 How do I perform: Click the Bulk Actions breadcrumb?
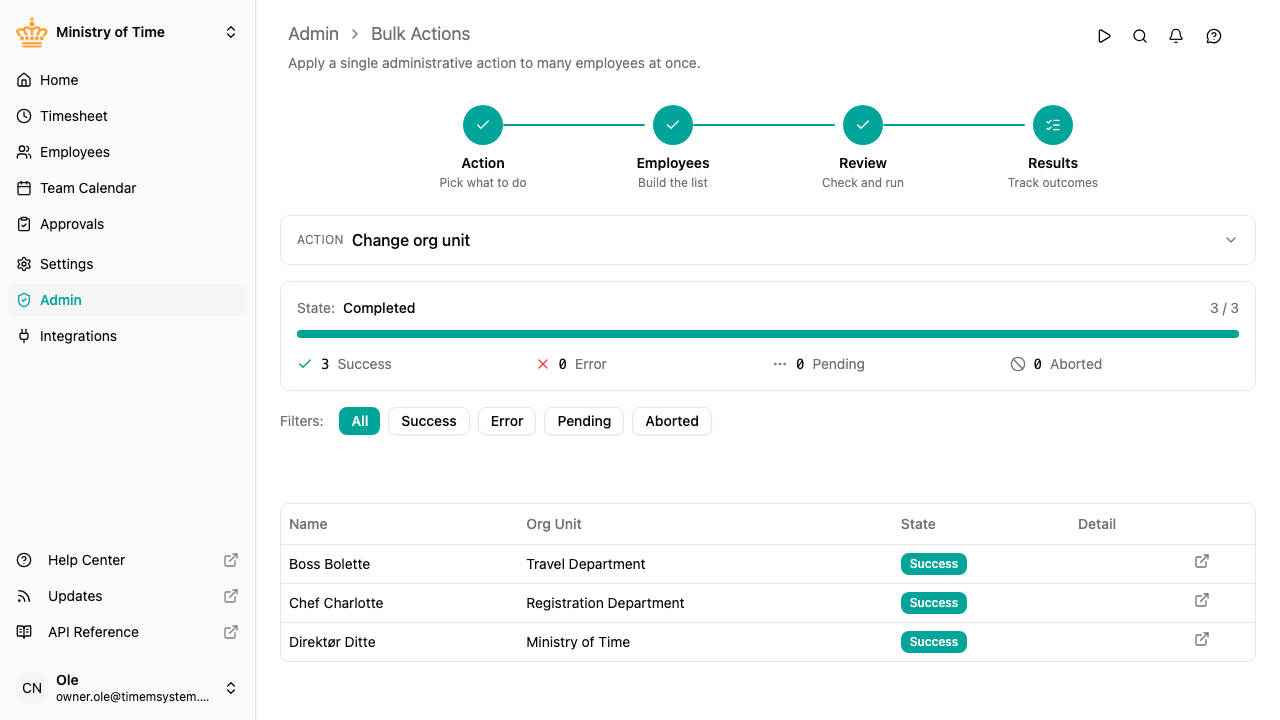420,34
